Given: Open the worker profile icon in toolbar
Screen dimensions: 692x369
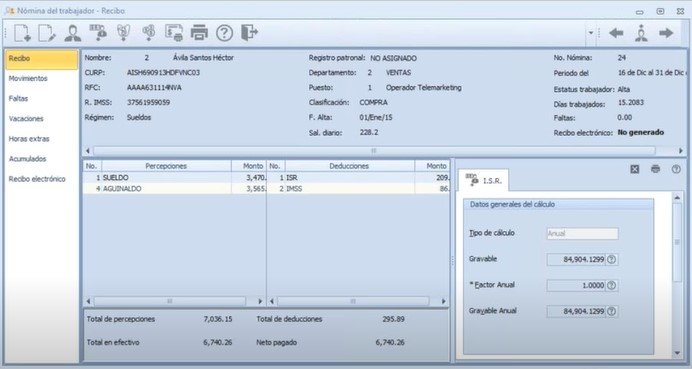Looking at the screenshot, I should (x=72, y=33).
